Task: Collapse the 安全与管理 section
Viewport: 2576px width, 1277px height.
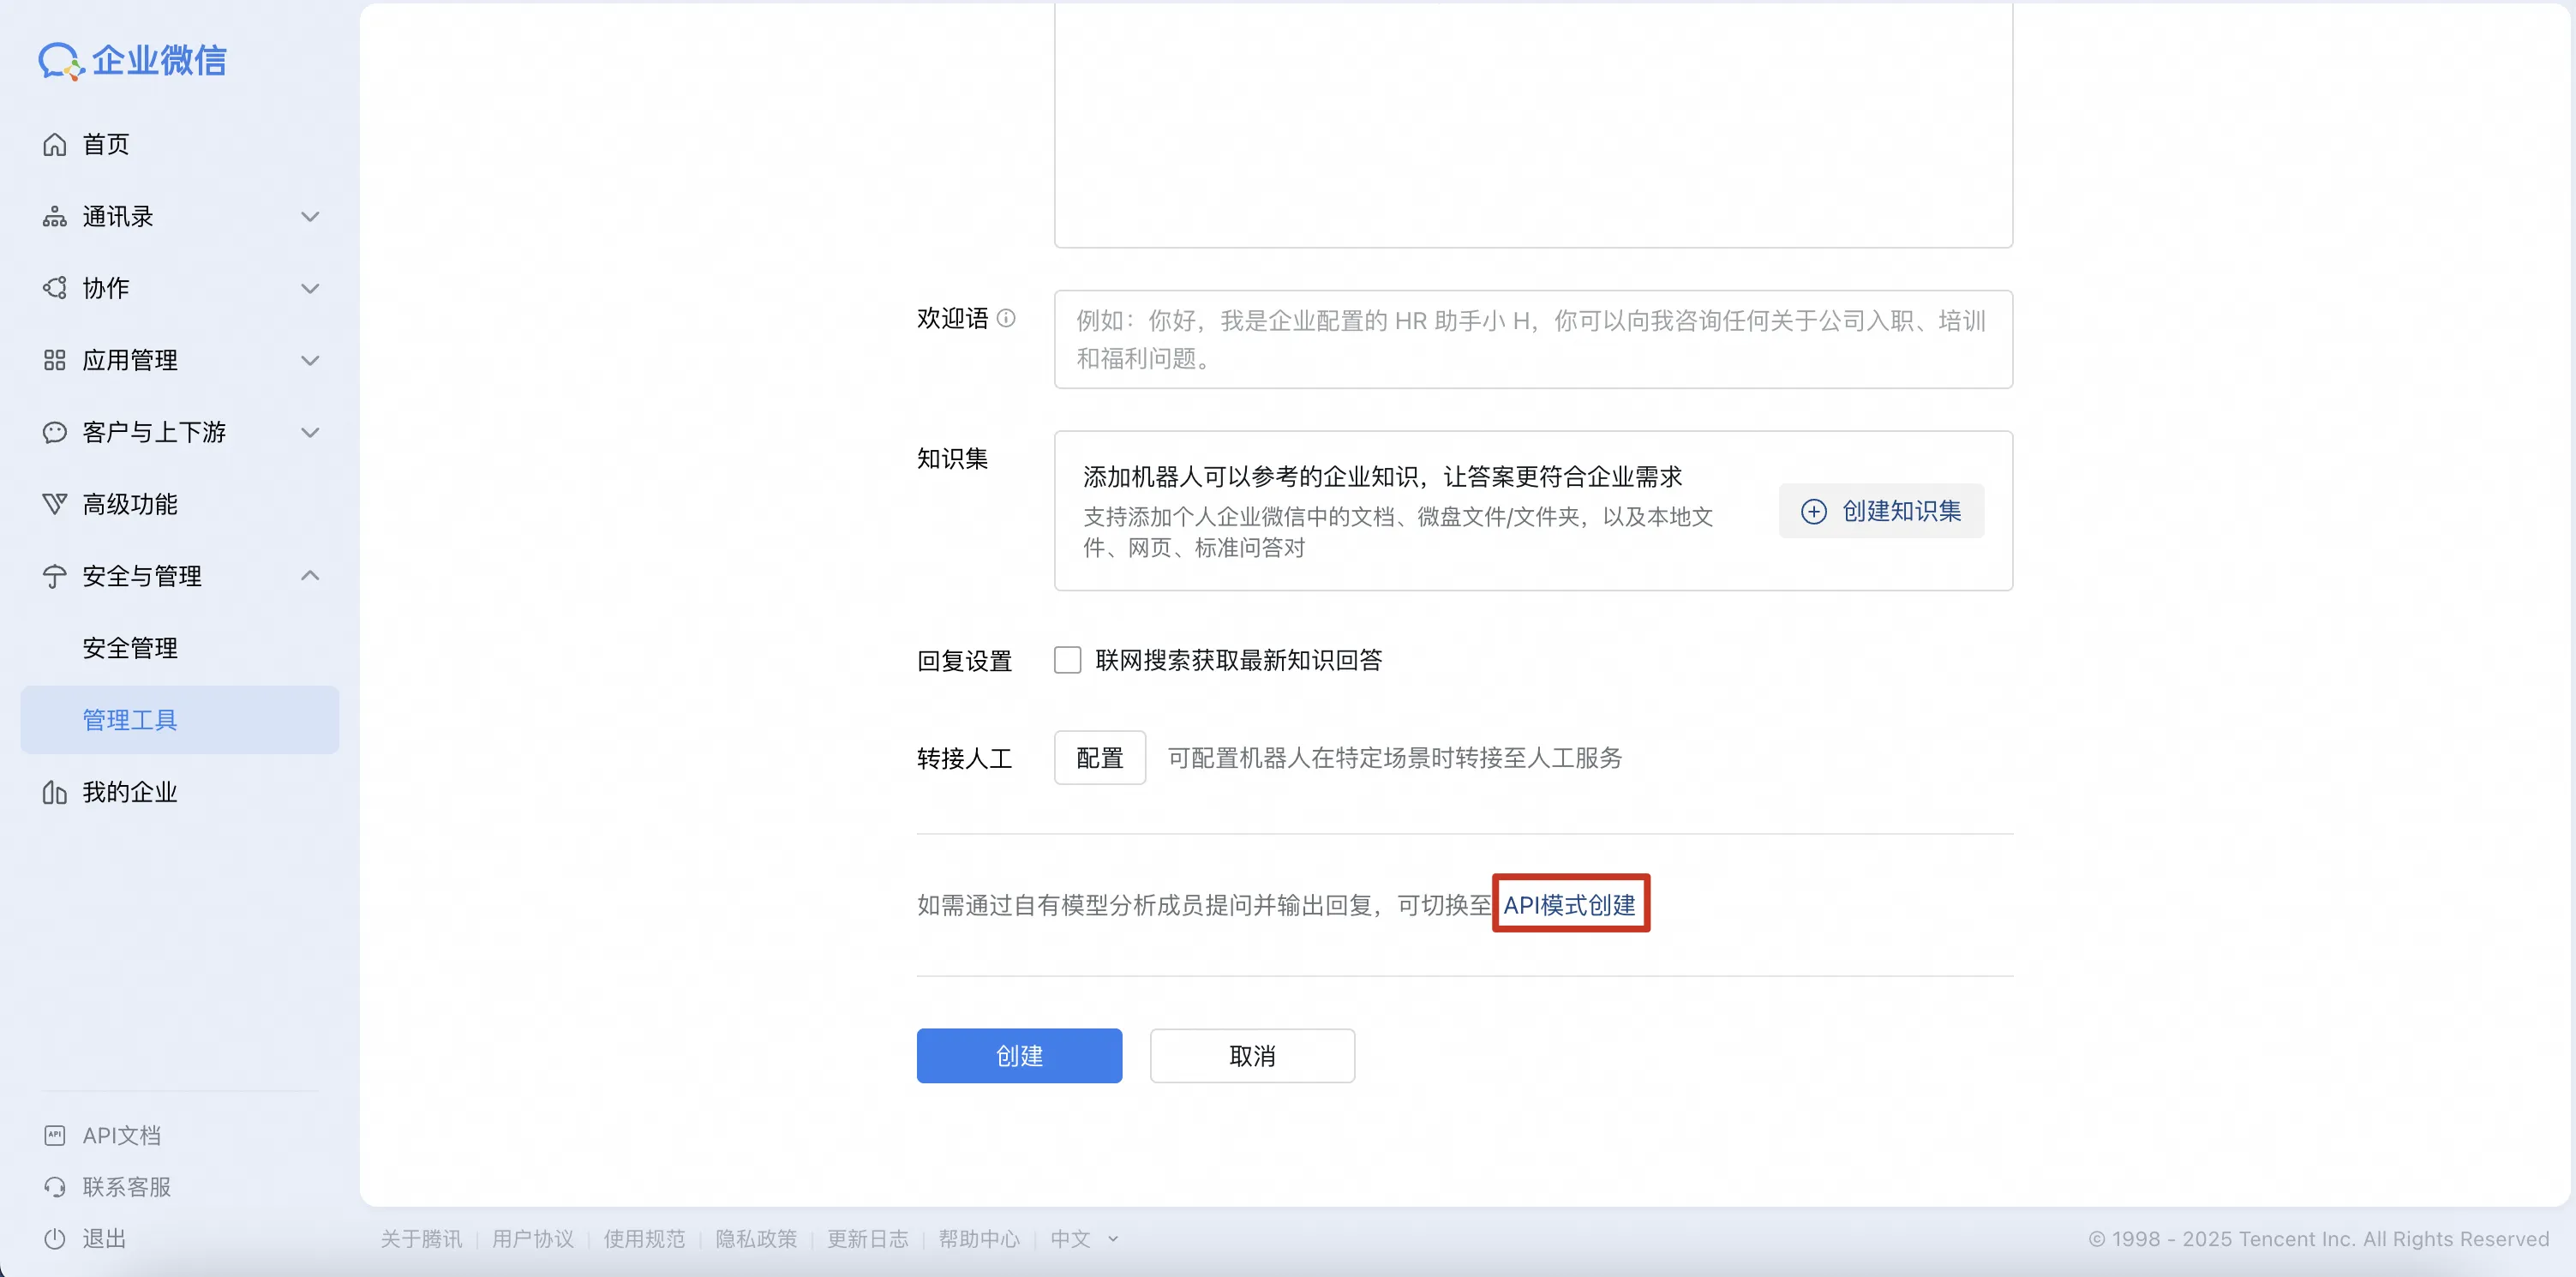Action: pos(310,575)
